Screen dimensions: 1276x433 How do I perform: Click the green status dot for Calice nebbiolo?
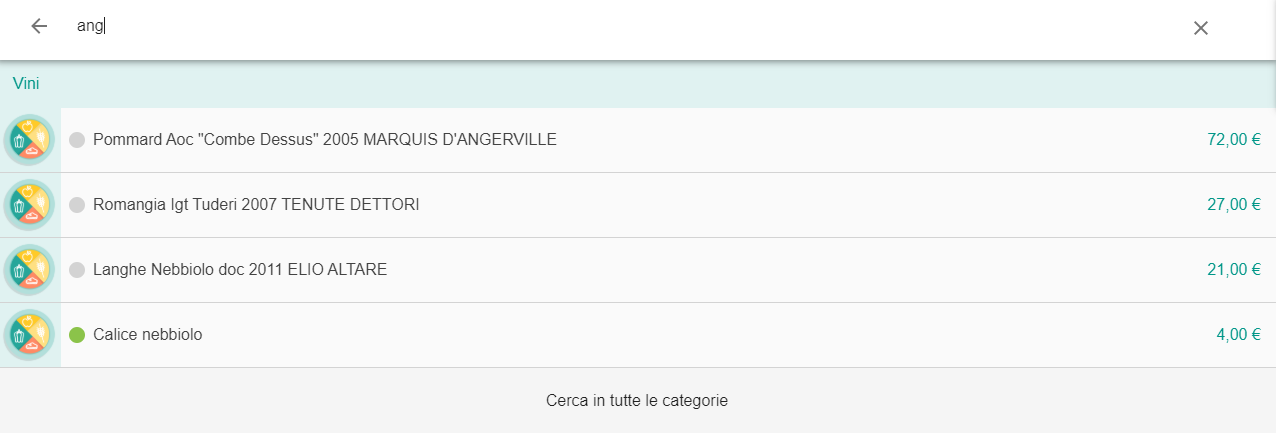pyautogui.click(x=77, y=335)
